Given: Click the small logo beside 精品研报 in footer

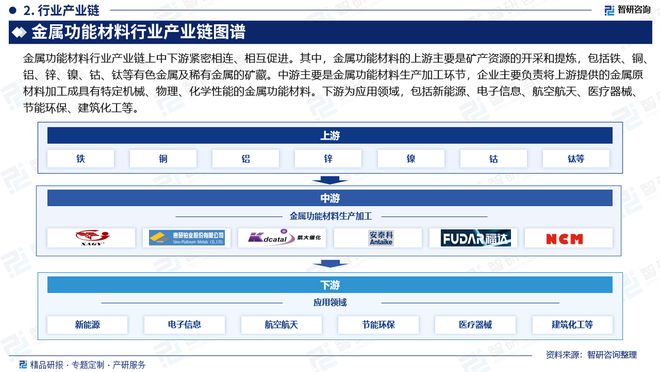Looking at the screenshot, I should 23,364.
